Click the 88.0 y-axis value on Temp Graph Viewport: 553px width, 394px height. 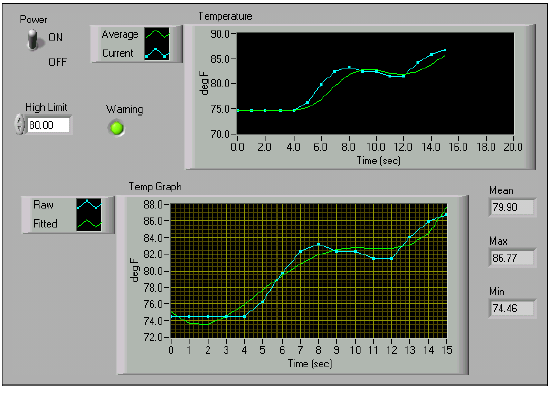152,205
